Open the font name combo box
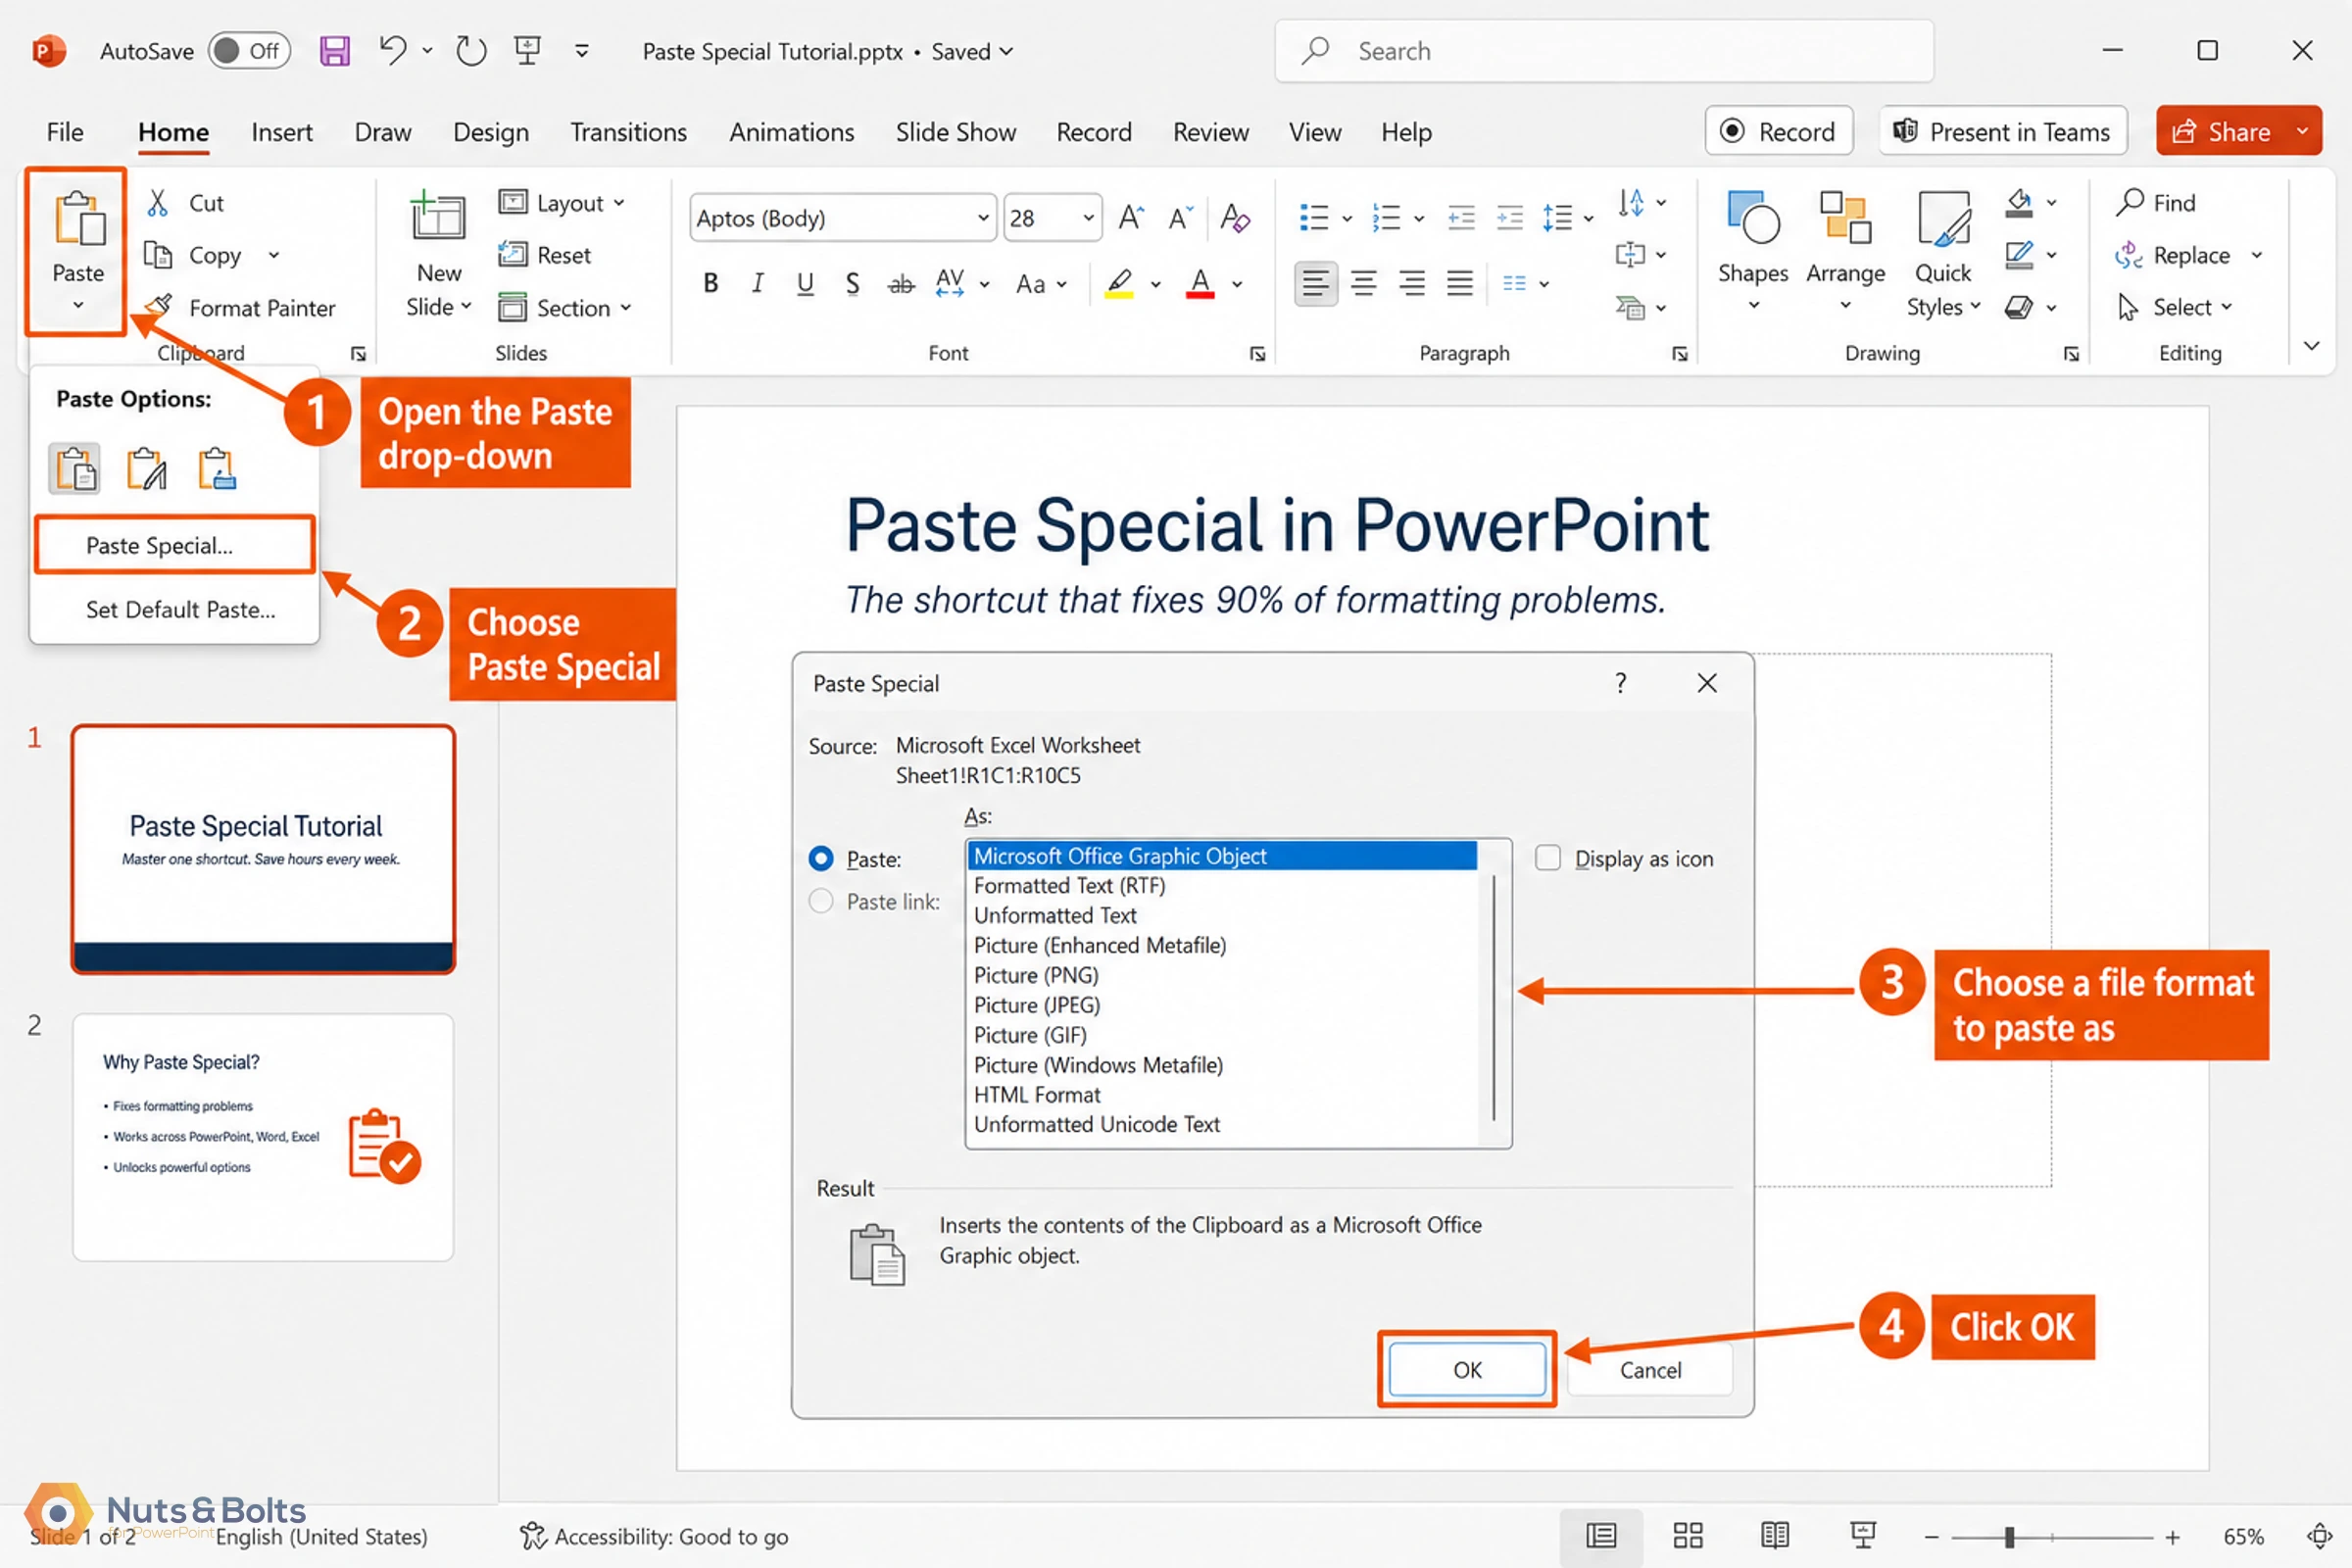2352x1568 pixels. (x=843, y=218)
